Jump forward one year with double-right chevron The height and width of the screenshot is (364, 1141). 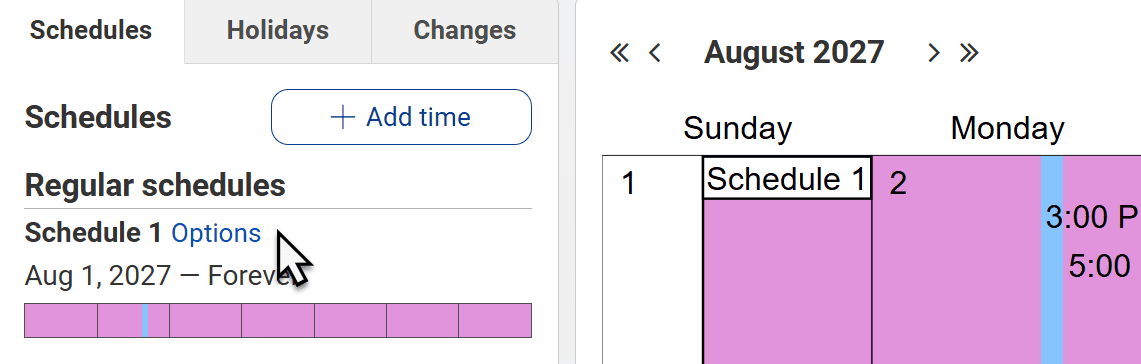[969, 53]
